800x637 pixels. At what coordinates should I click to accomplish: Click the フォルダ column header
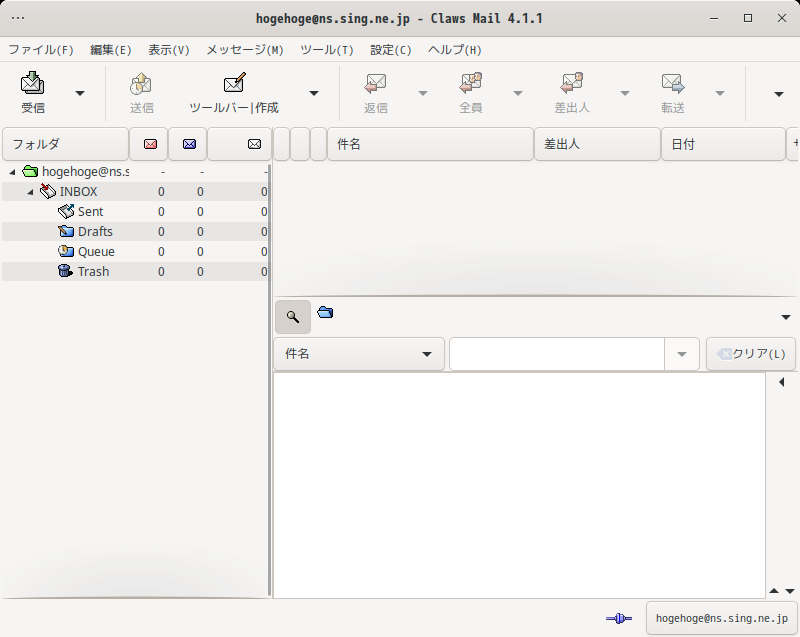click(x=65, y=144)
